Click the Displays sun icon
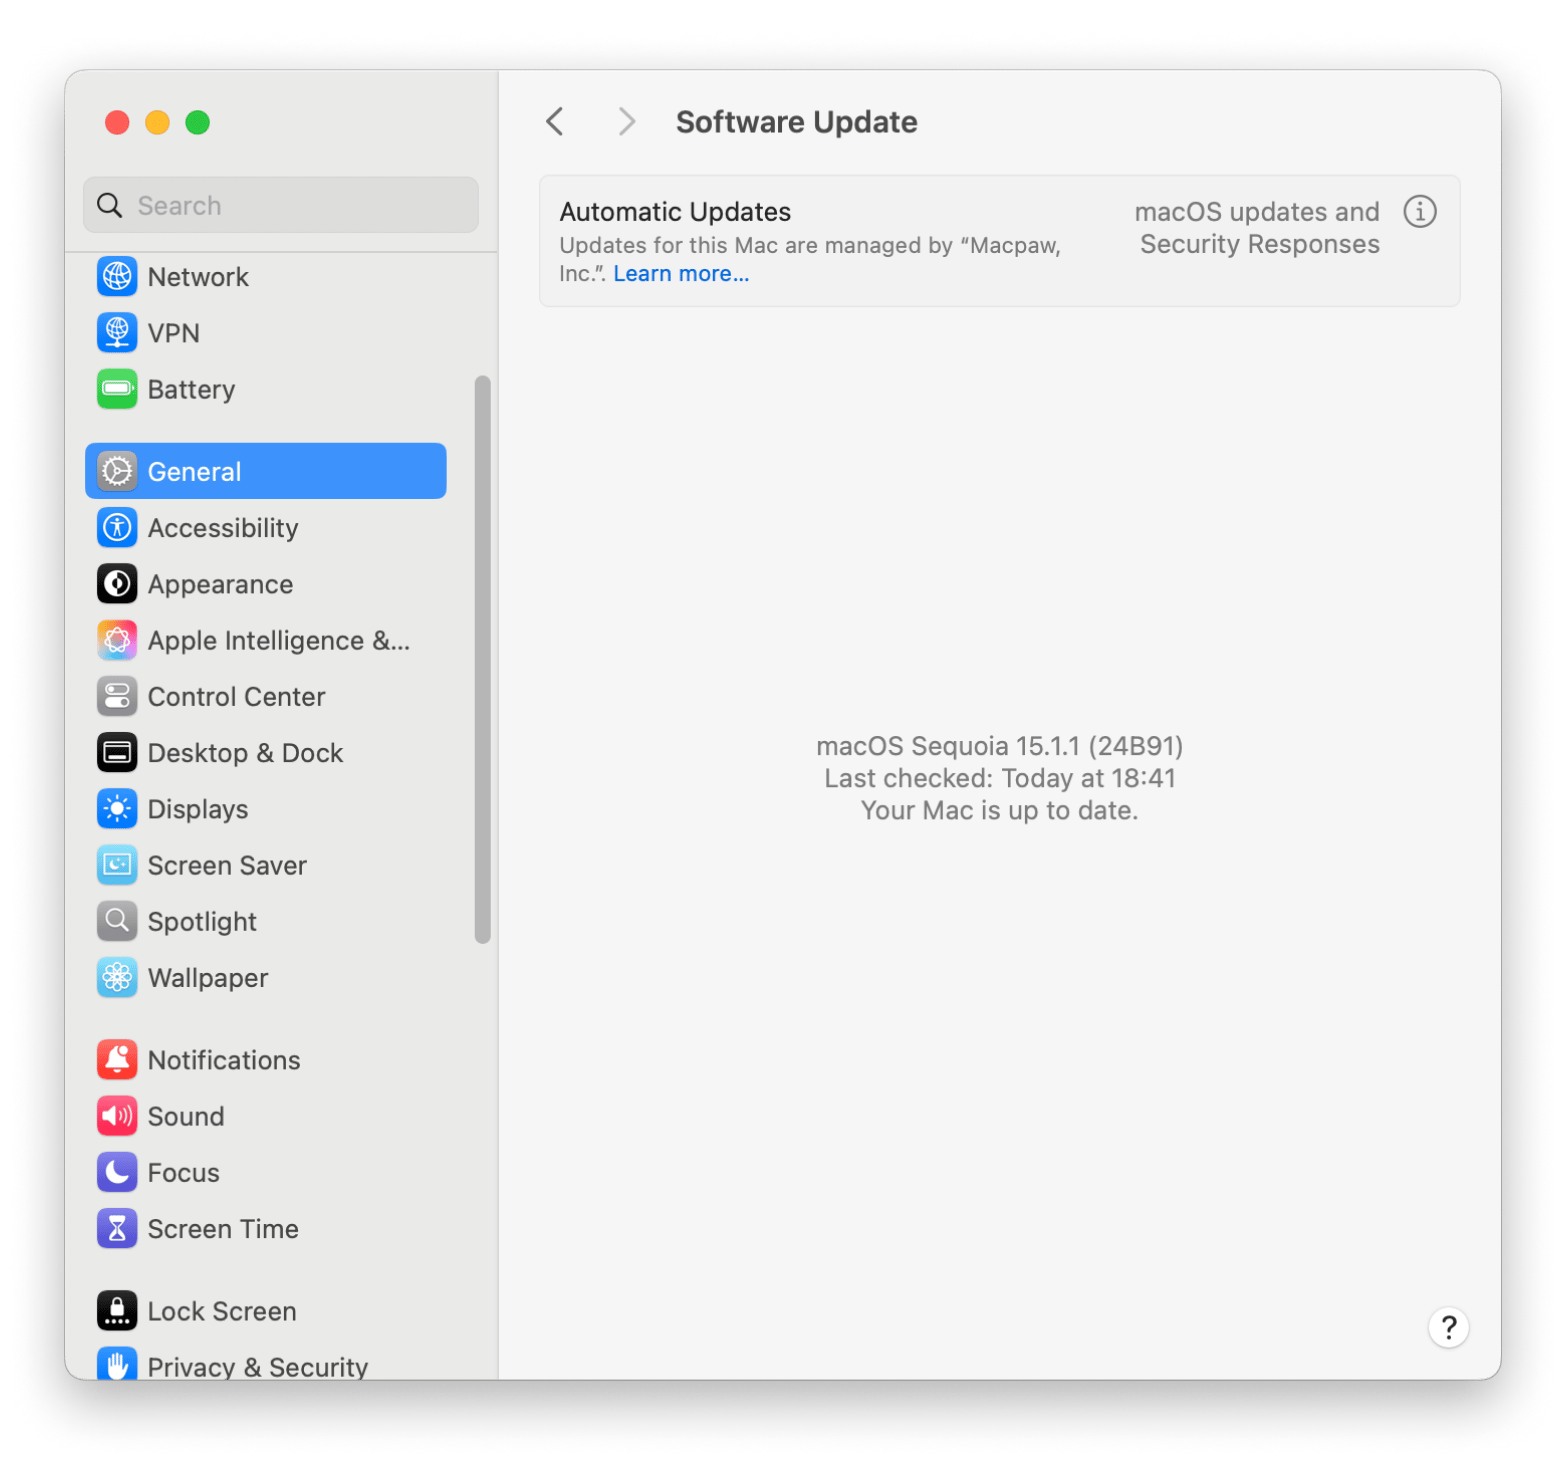Image resolution: width=1568 pixels, height=1474 pixels. [x=117, y=809]
